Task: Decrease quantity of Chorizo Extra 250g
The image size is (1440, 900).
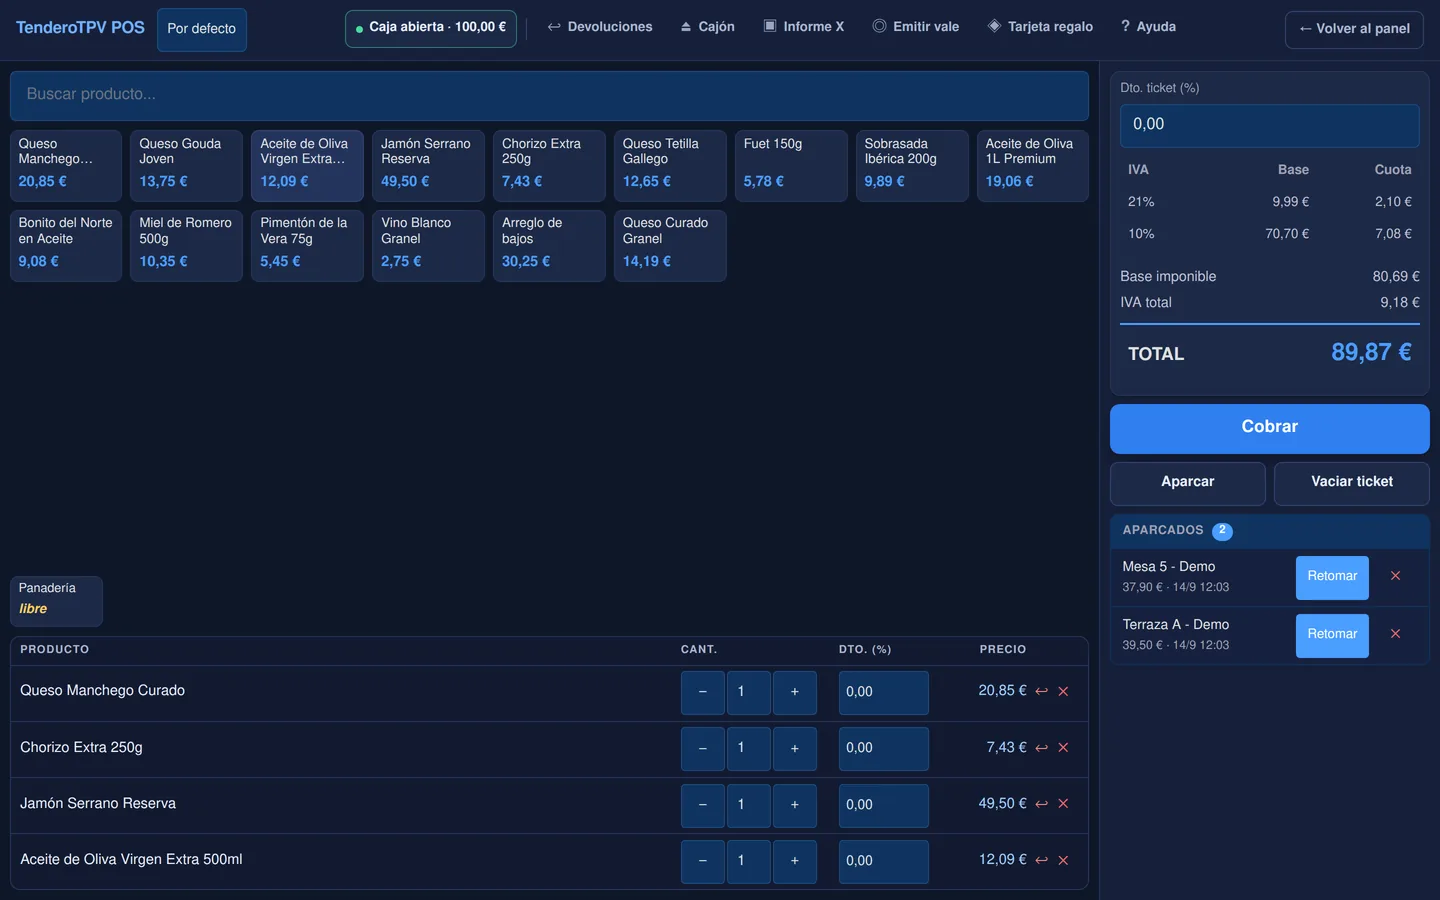Action: (703, 748)
